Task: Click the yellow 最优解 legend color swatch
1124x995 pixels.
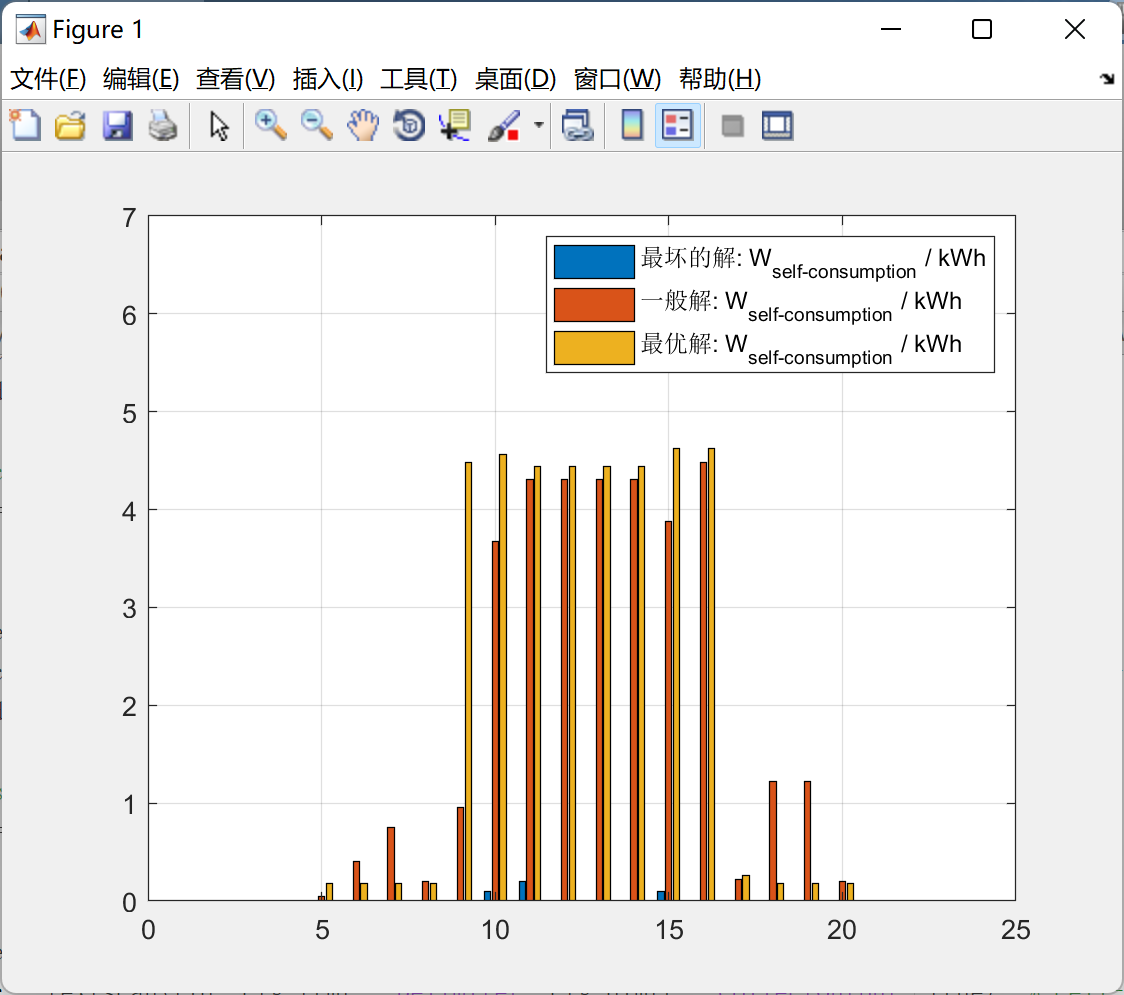Action: 594,347
